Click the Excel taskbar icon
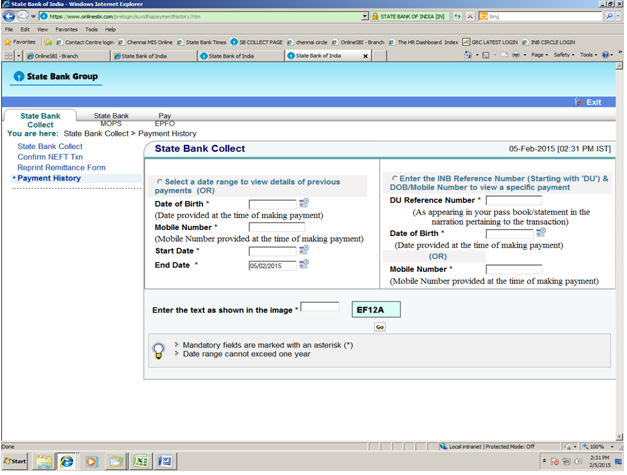 140,462
